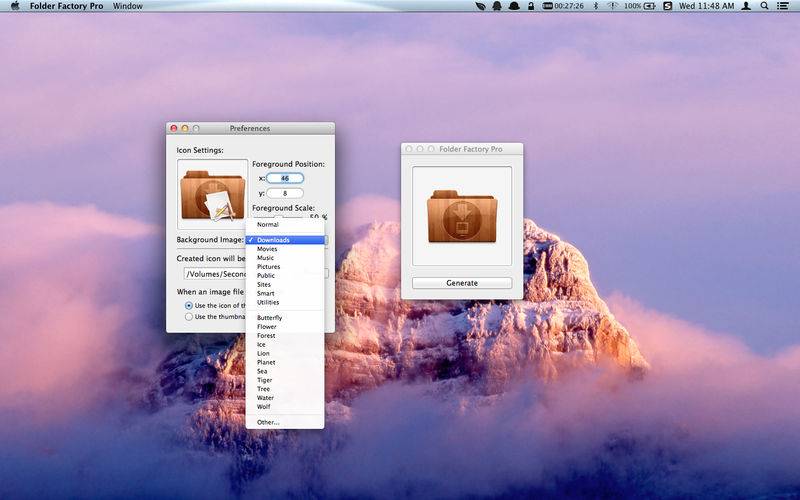
Task: Open the Bluetooth menu bar icon
Action: (595, 6)
